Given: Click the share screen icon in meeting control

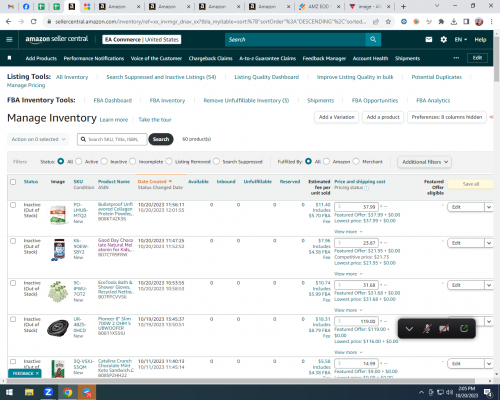Looking at the screenshot, I should coord(464,329).
